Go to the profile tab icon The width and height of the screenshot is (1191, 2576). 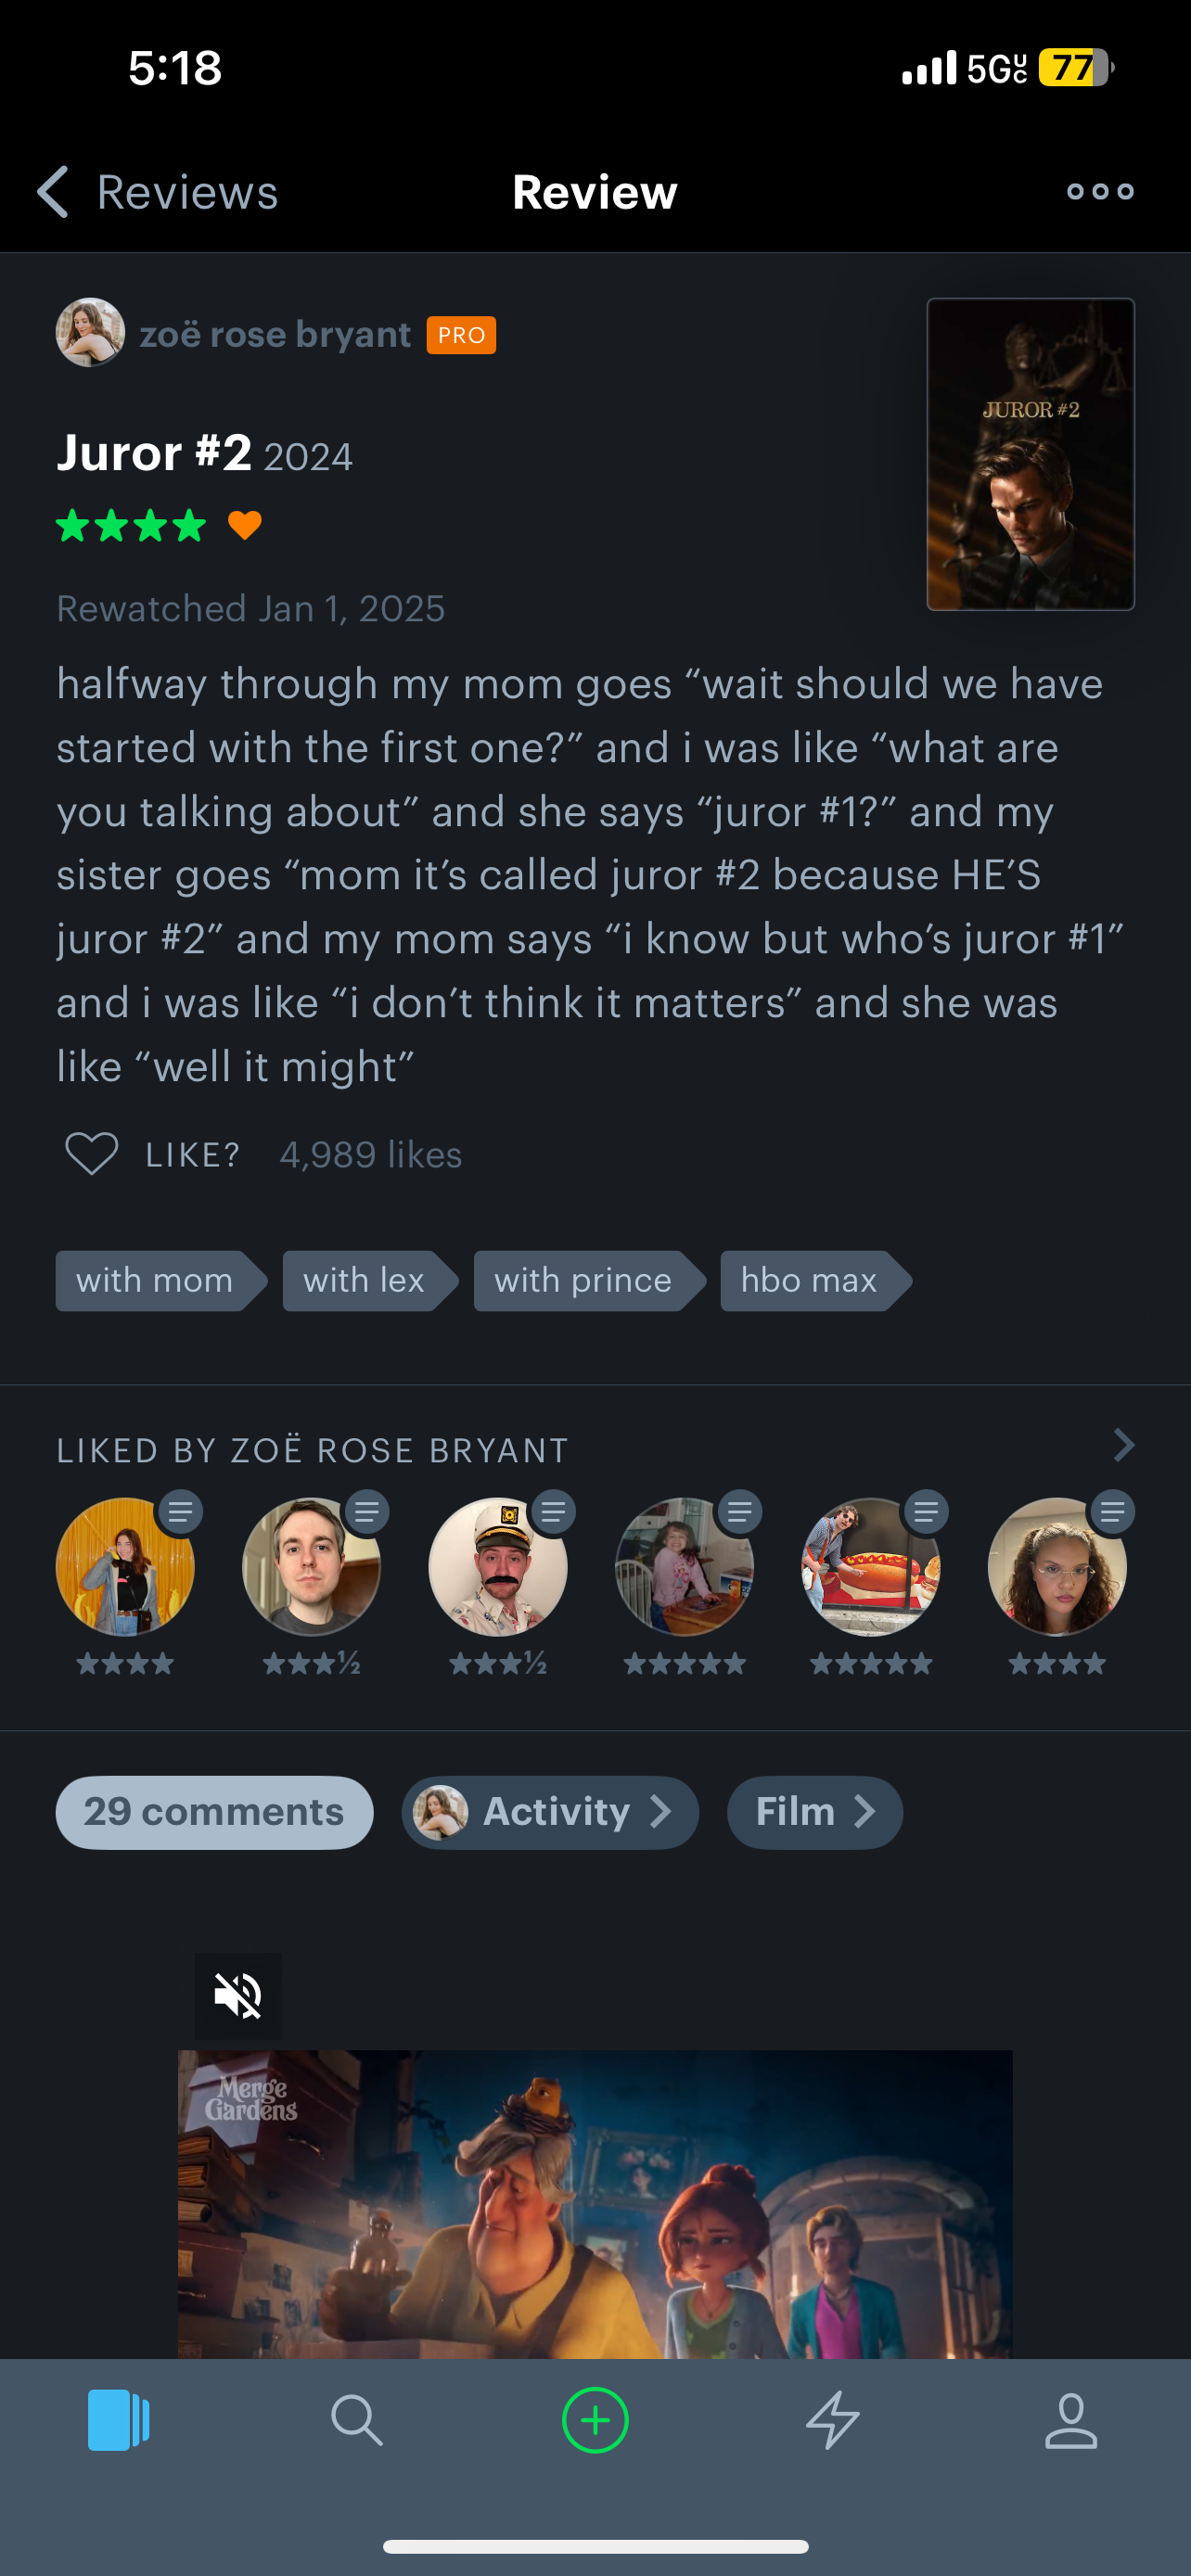point(1070,2420)
